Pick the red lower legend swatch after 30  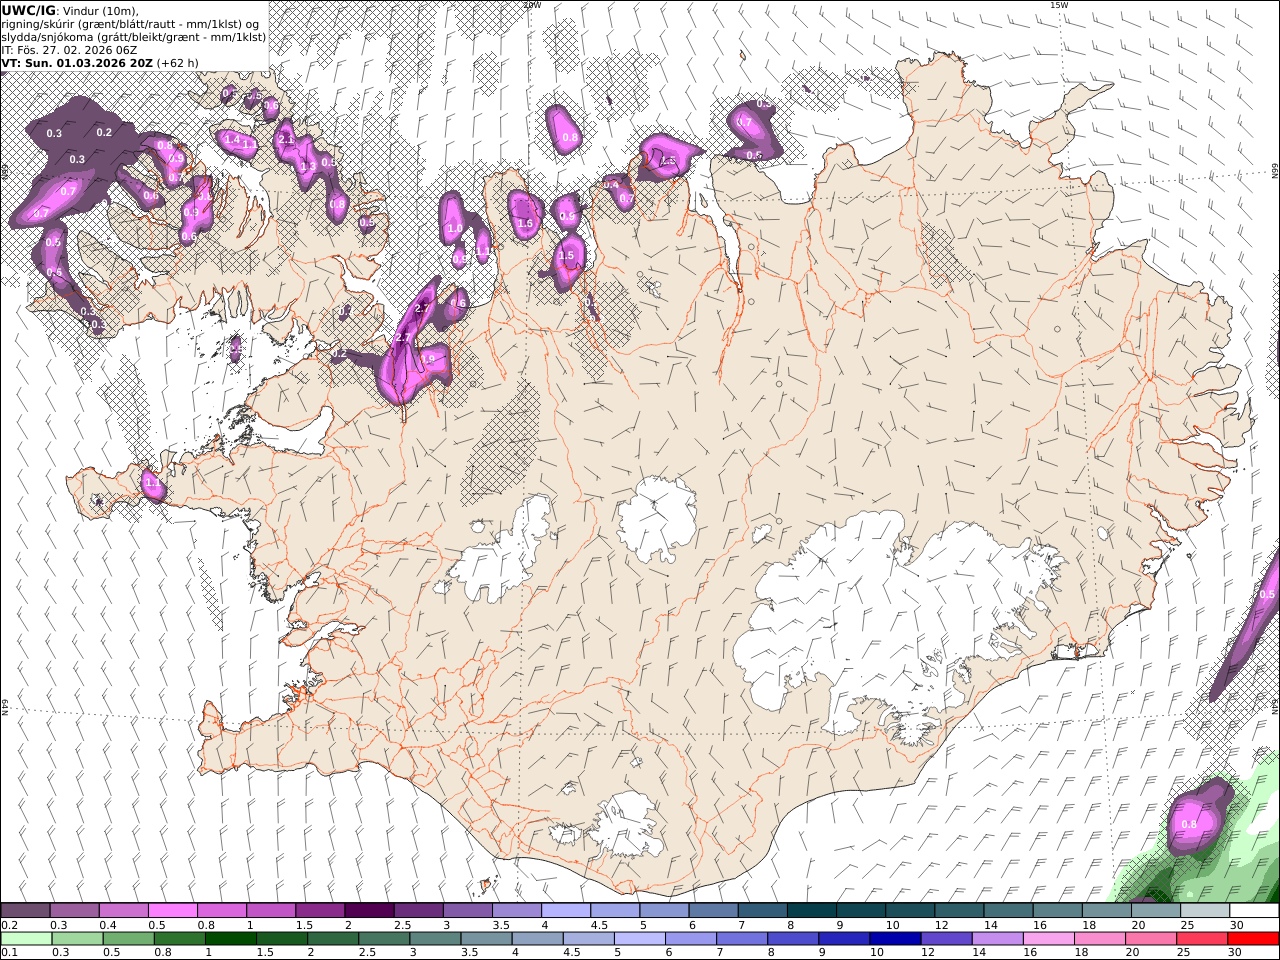1252,939
